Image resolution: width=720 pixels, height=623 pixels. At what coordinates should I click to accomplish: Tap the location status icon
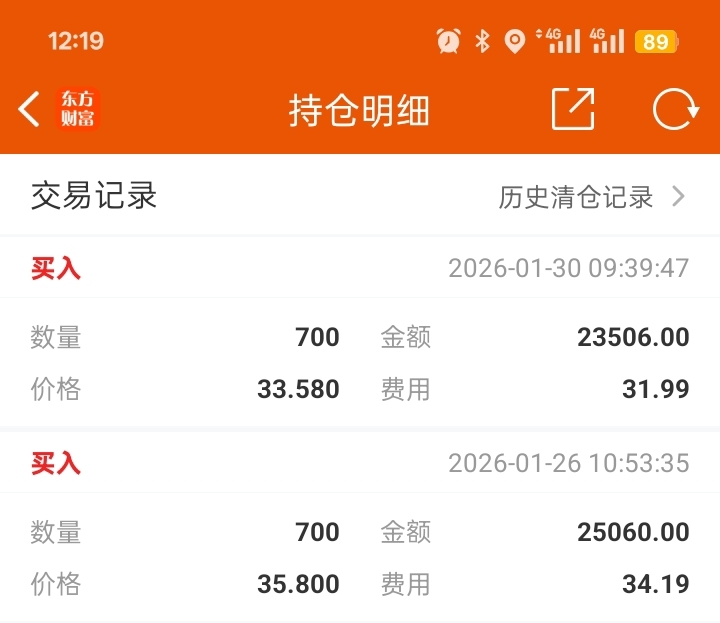click(514, 41)
